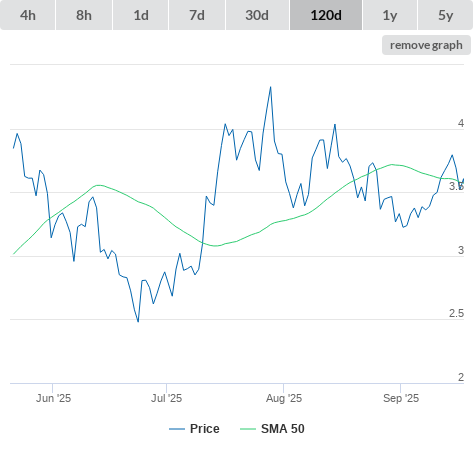Toggle the Price series in legend
This screenshot has width=474, height=455.
click(x=194, y=429)
